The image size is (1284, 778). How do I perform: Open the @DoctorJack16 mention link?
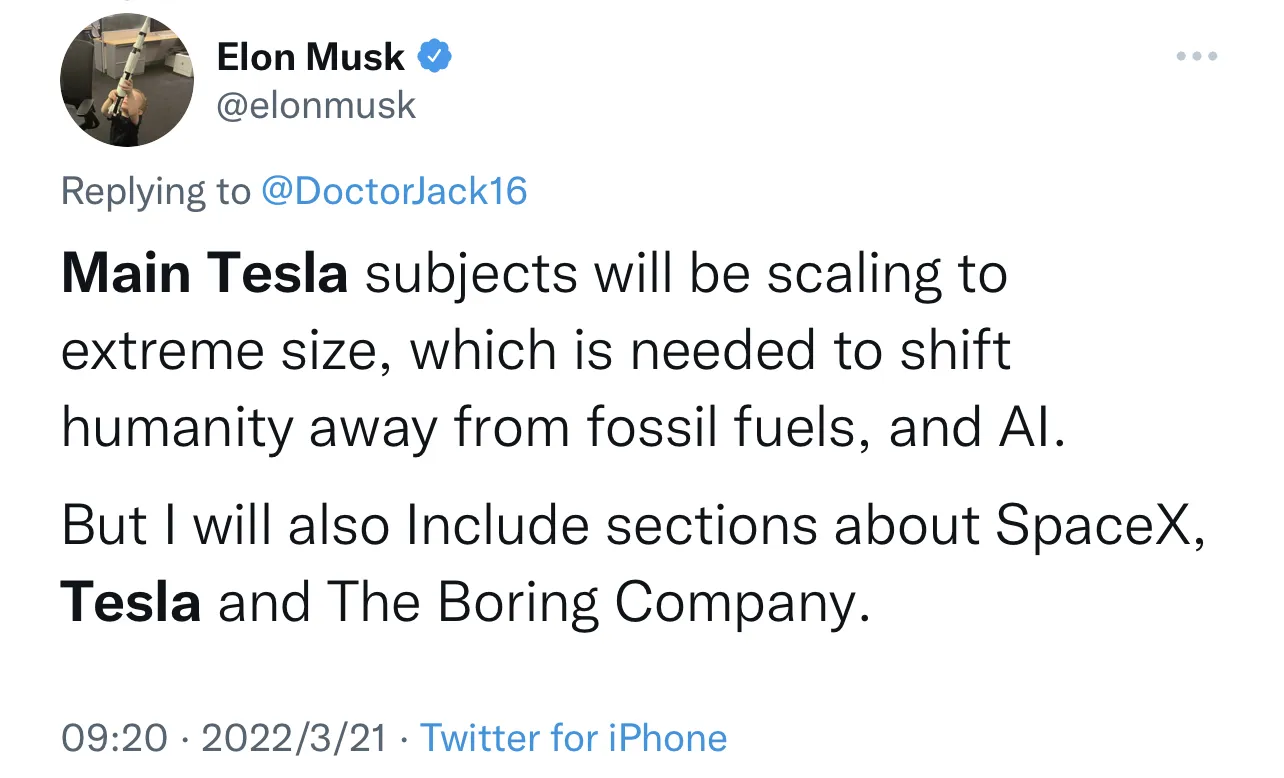pos(393,190)
